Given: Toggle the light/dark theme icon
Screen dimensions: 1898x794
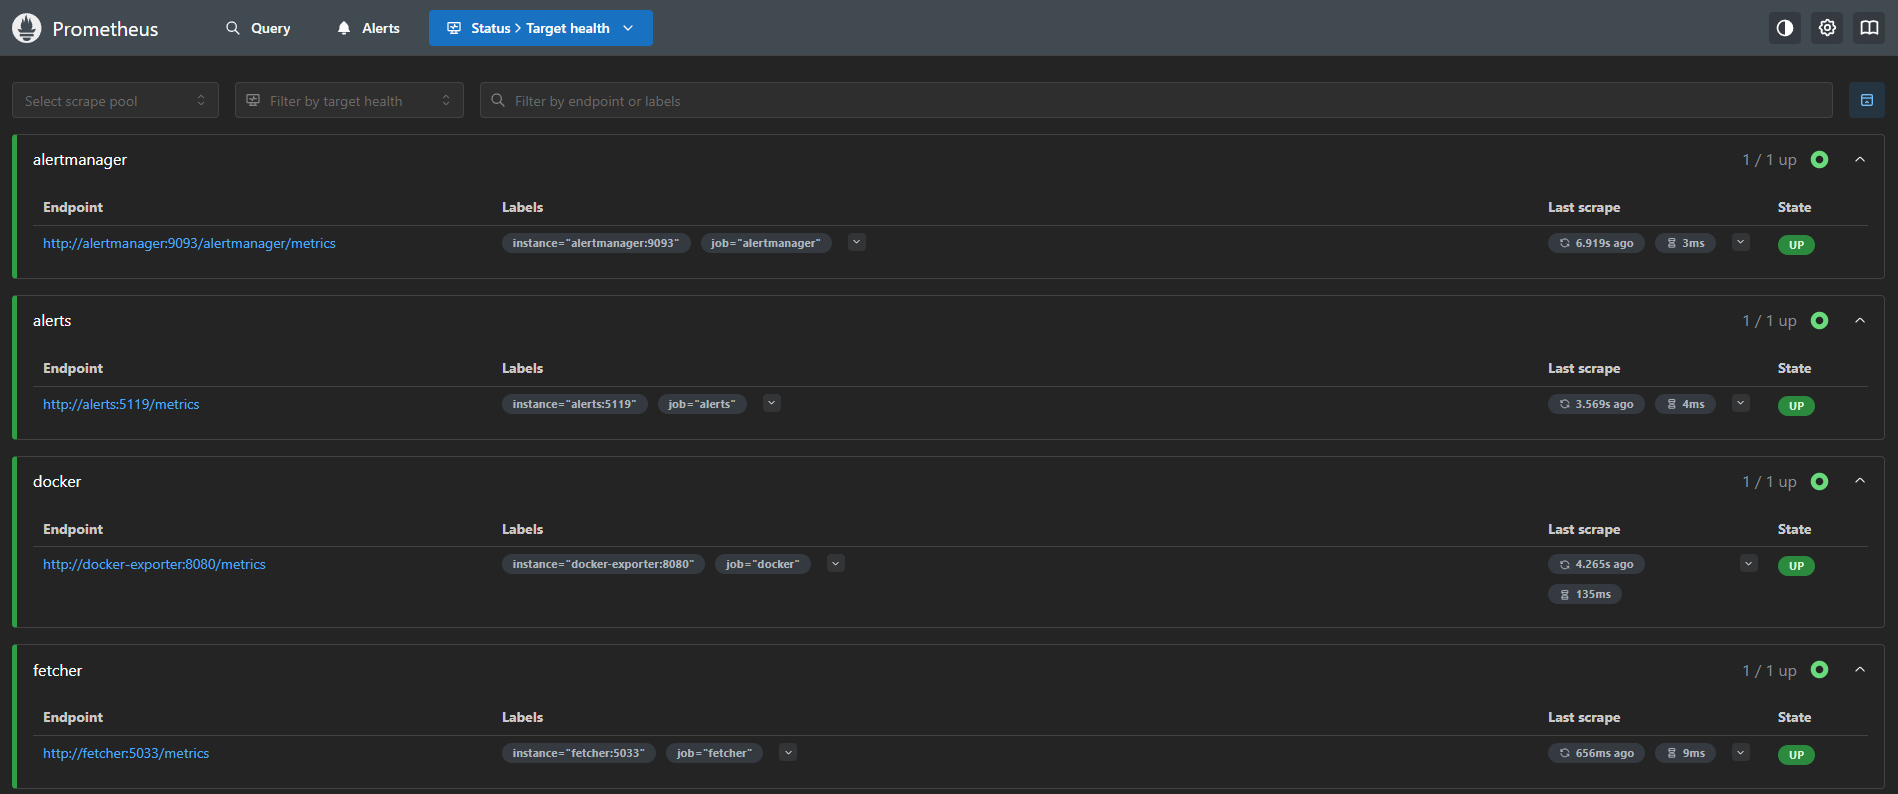Looking at the screenshot, I should [1785, 28].
